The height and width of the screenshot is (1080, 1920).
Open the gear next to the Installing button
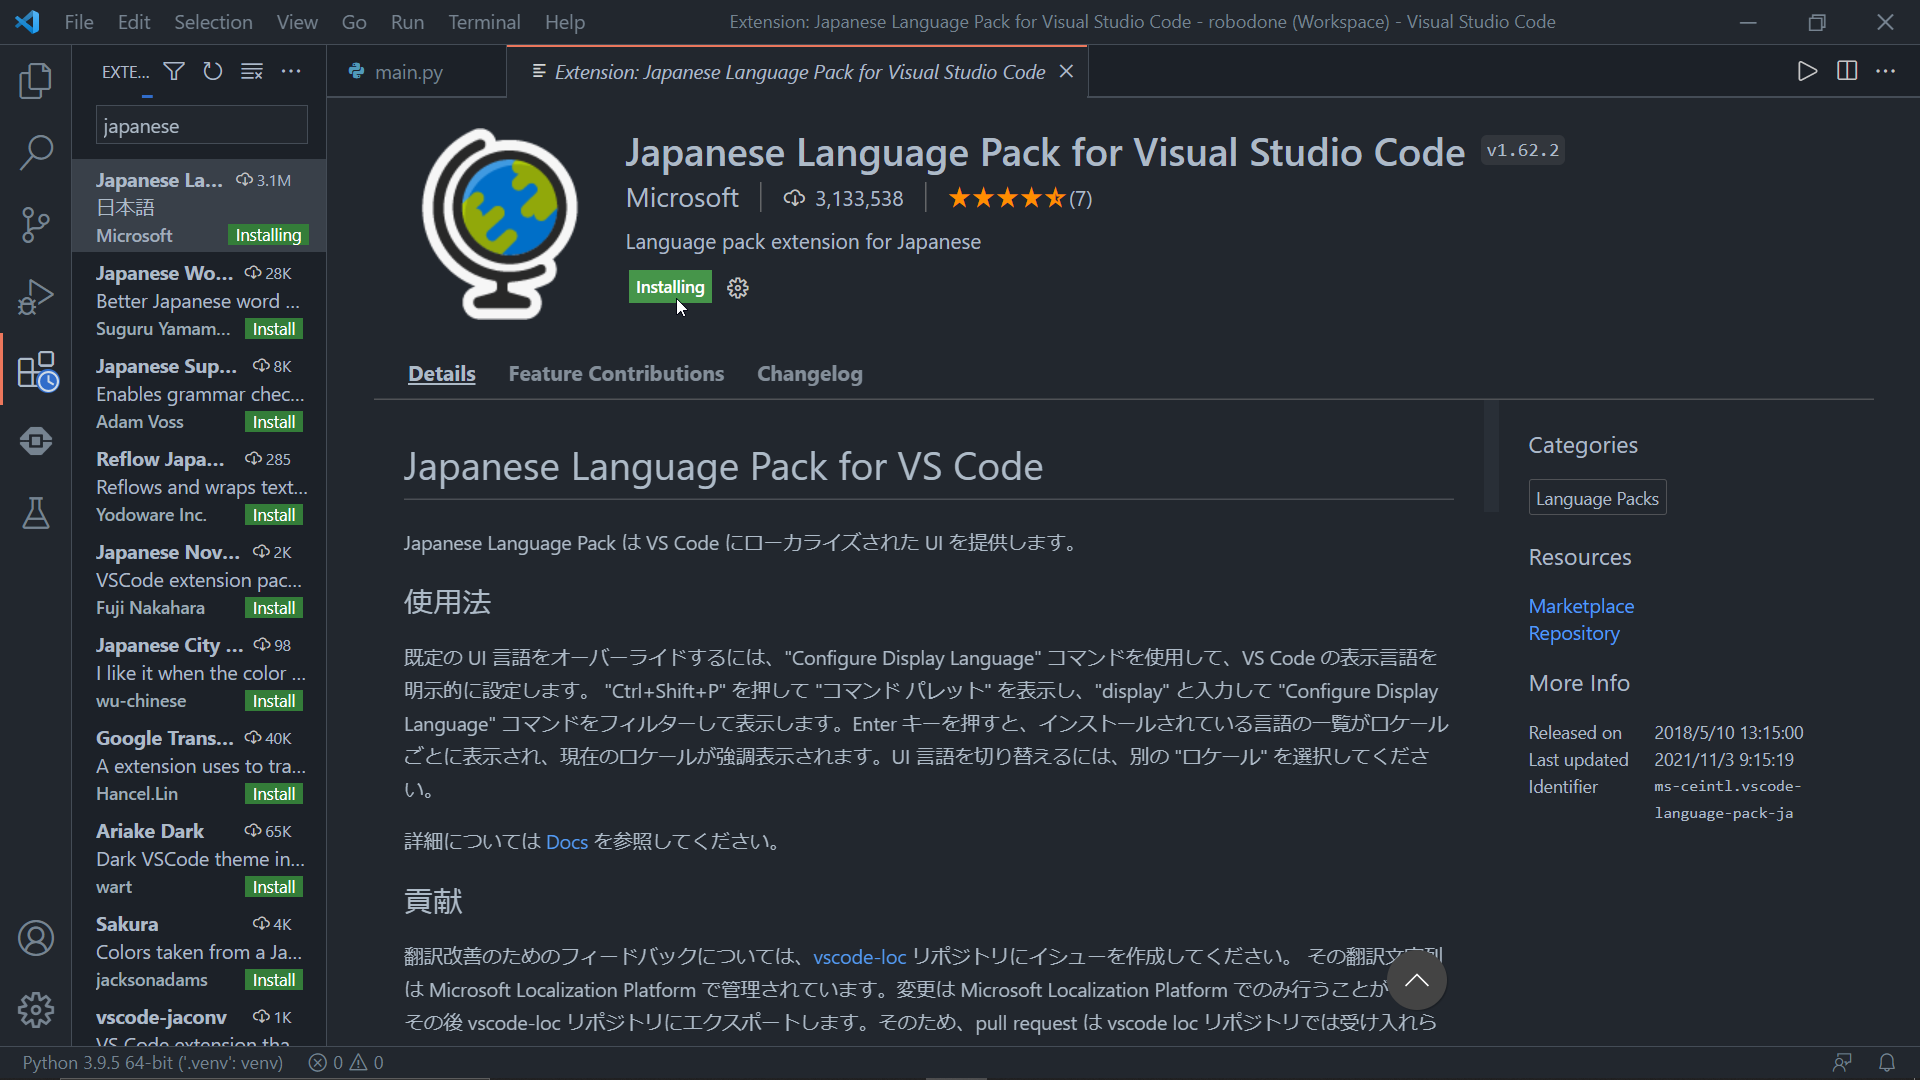click(x=737, y=287)
